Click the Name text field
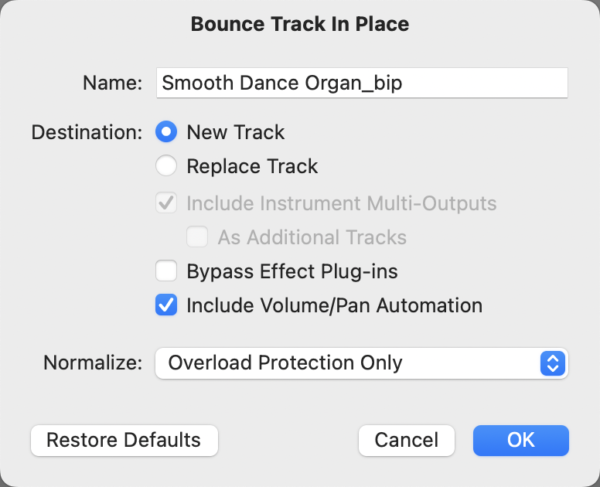Screen dimensions: 600x487 (361, 84)
